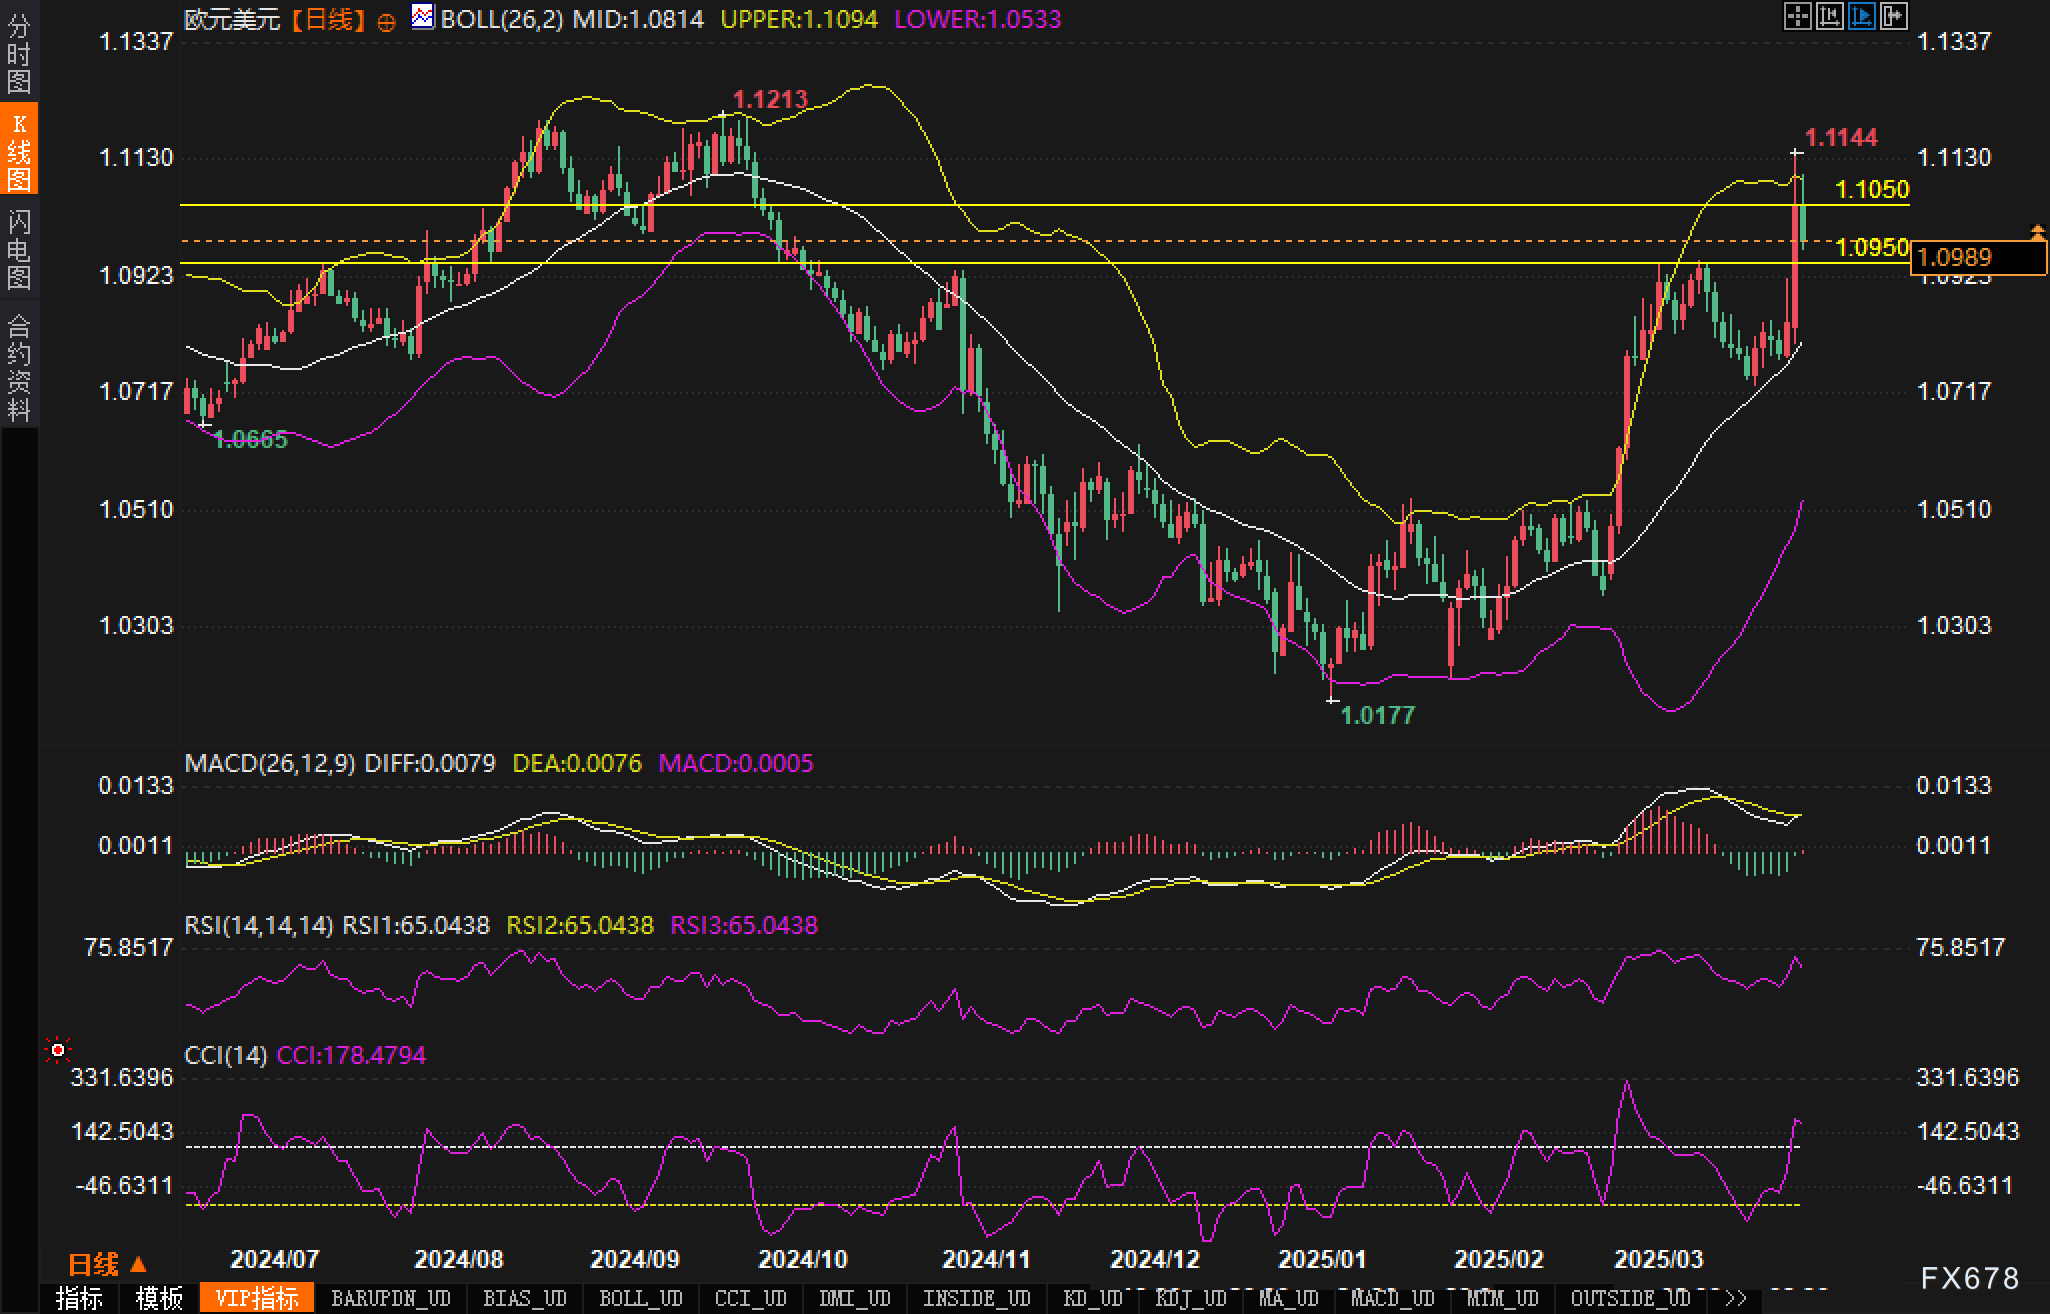Click the crosshair cursor icon at top right
The height and width of the screenshot is (1314, 2050).
(1797, 16)
